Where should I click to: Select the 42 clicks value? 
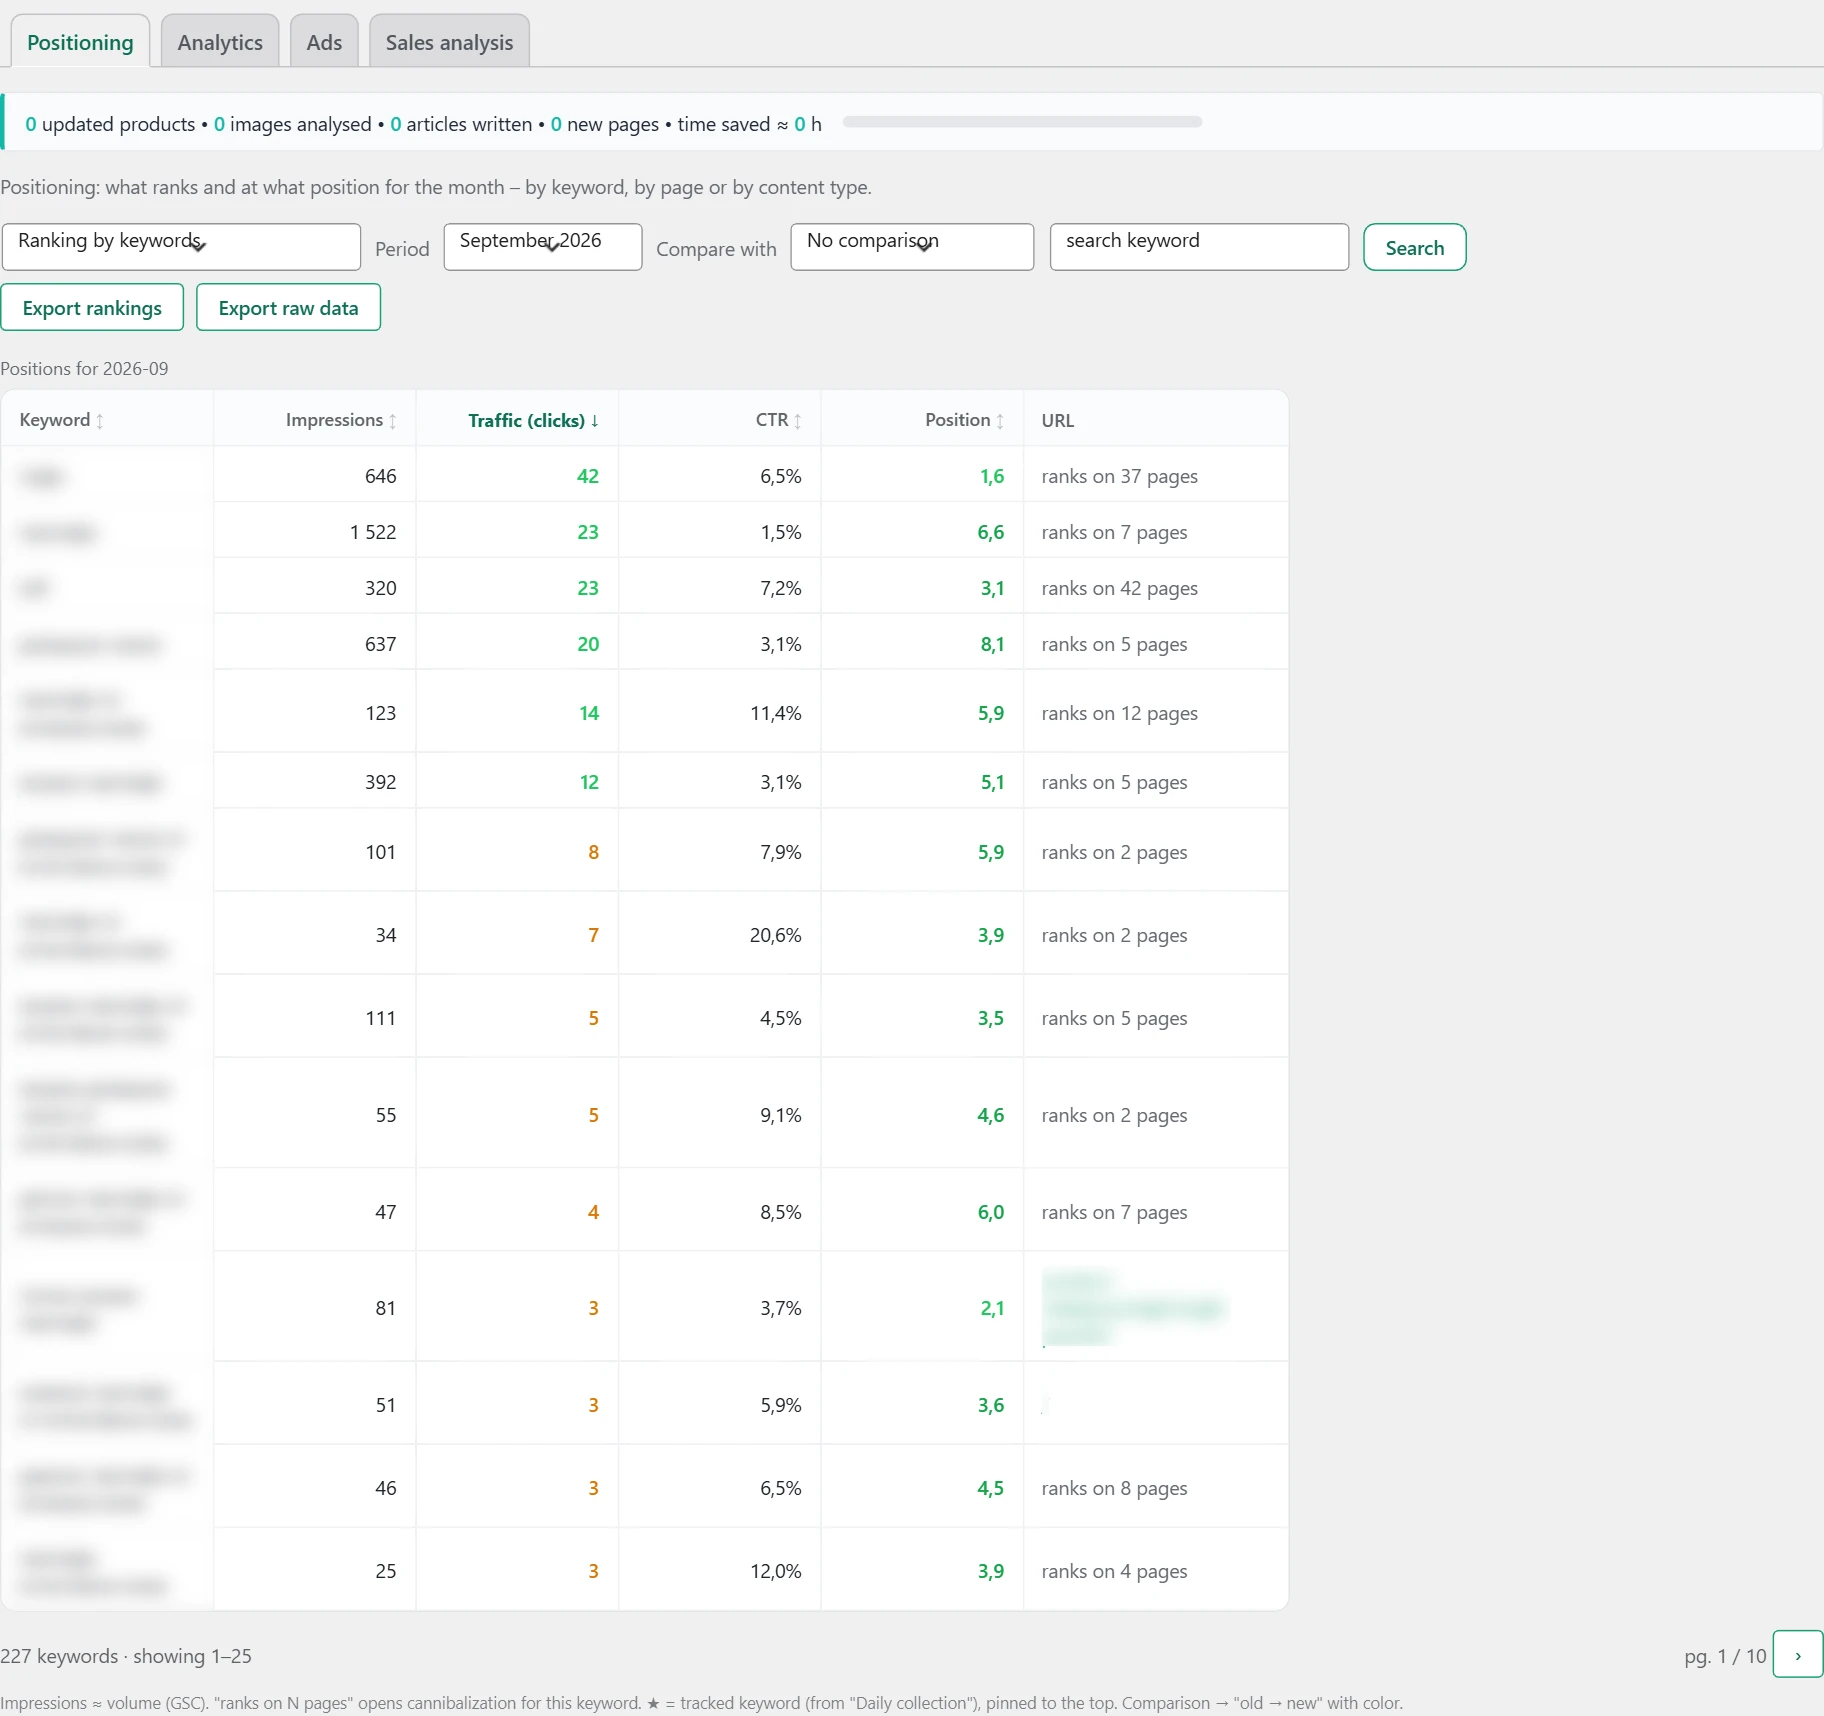588,476
